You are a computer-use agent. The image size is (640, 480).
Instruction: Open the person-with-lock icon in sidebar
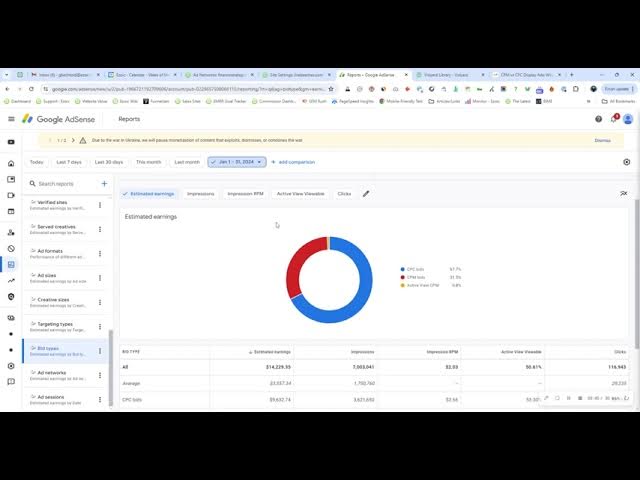(11, 232)
